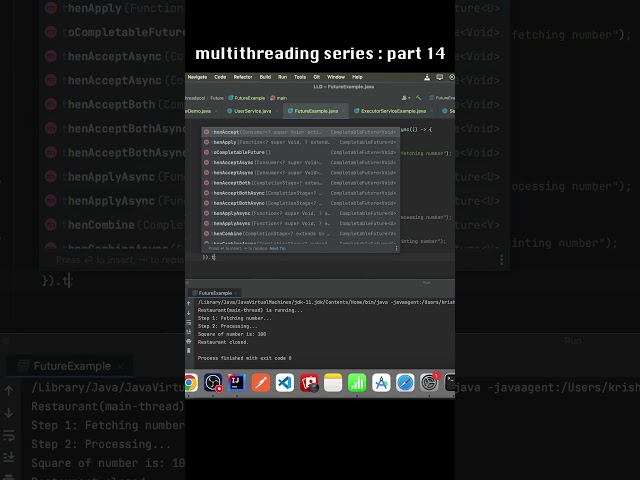Close the FutureExample.java editor tab
Screen dimensions: 640x480
[343, 111]
